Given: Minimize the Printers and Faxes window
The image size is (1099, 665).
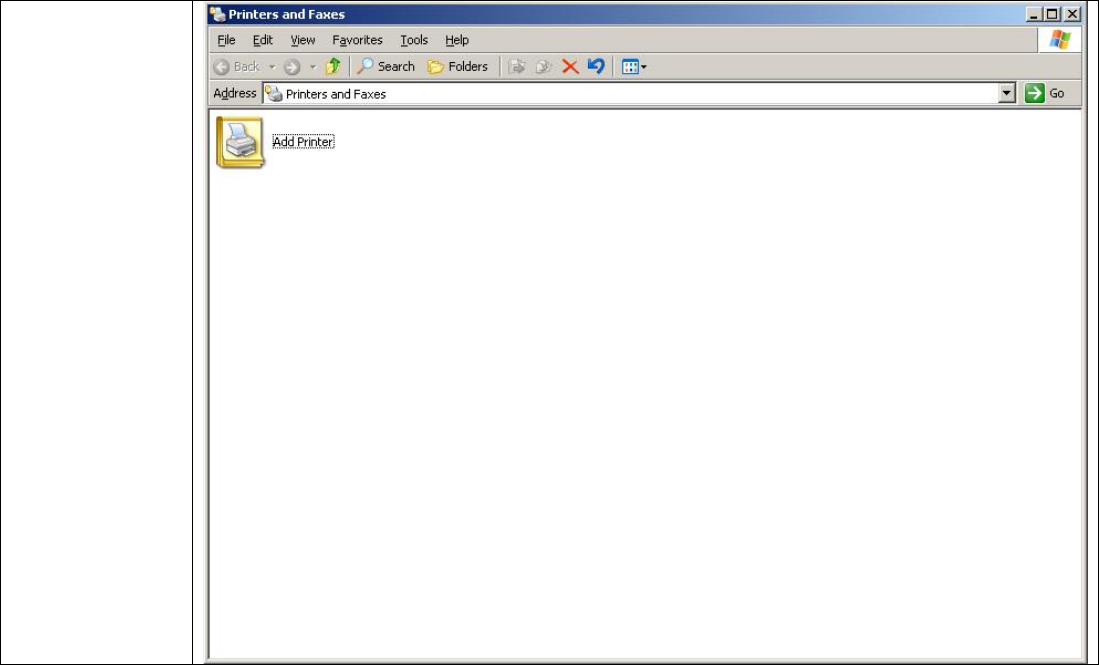Looking at the screenshot, I should (1033, 14).
